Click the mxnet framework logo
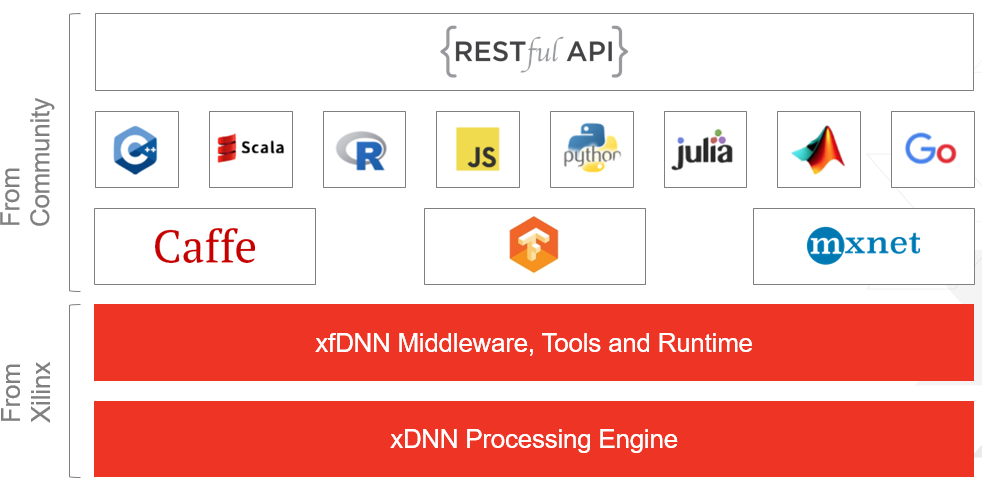The width and height of the screenshot is (982, 490). (864, 246)
